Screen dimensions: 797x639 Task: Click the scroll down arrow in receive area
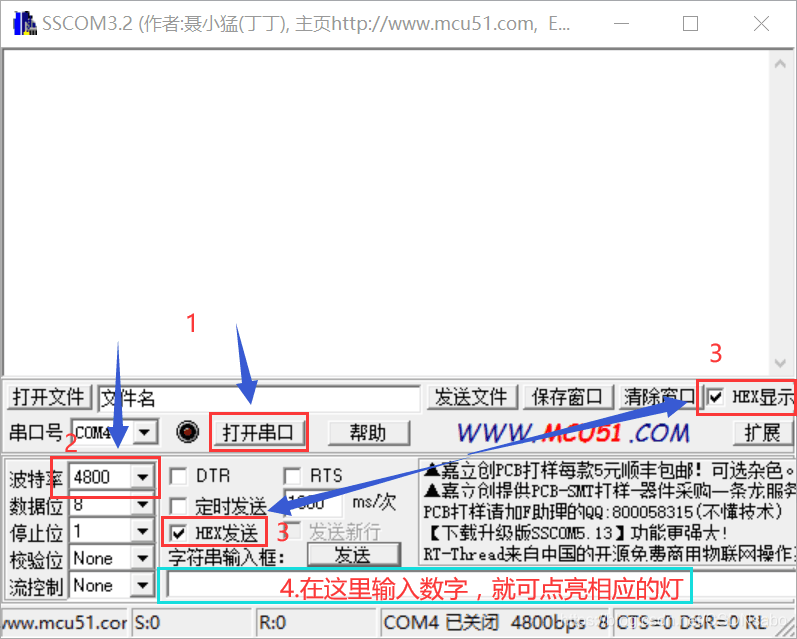pyautogui.click(x=780, y=363)
